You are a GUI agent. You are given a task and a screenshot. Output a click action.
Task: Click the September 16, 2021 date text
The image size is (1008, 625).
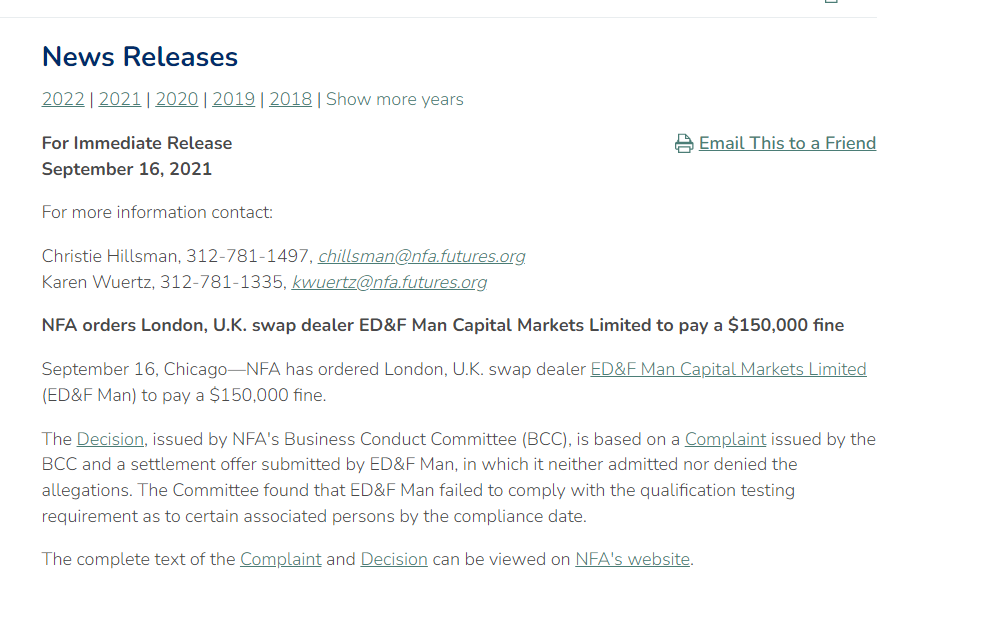[127, 169]
